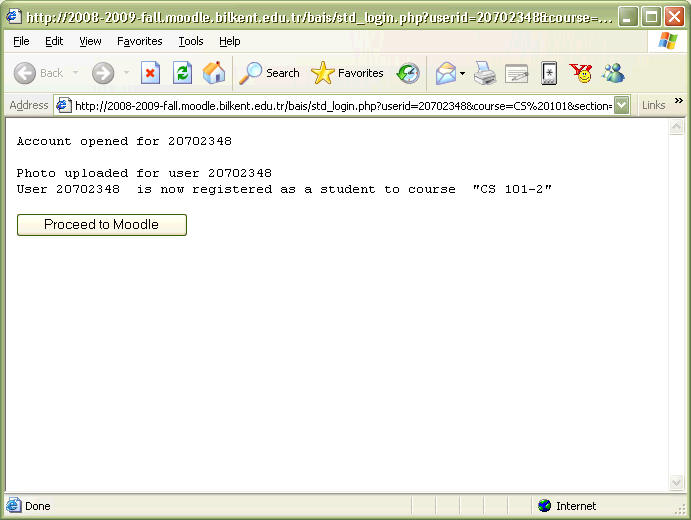Image resolution: width=691 pixels, height=520 pixels.
Task: Minimize the browser window
Action: 628,17
